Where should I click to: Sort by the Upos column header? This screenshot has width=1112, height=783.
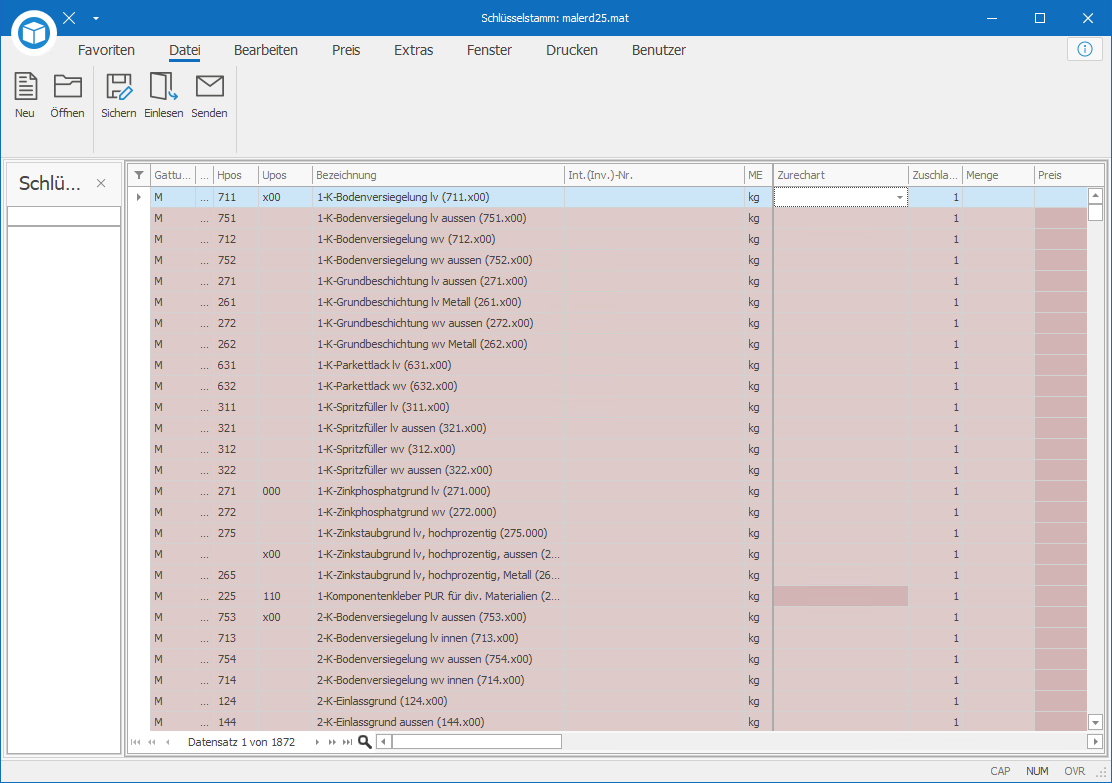coord(285,175)
